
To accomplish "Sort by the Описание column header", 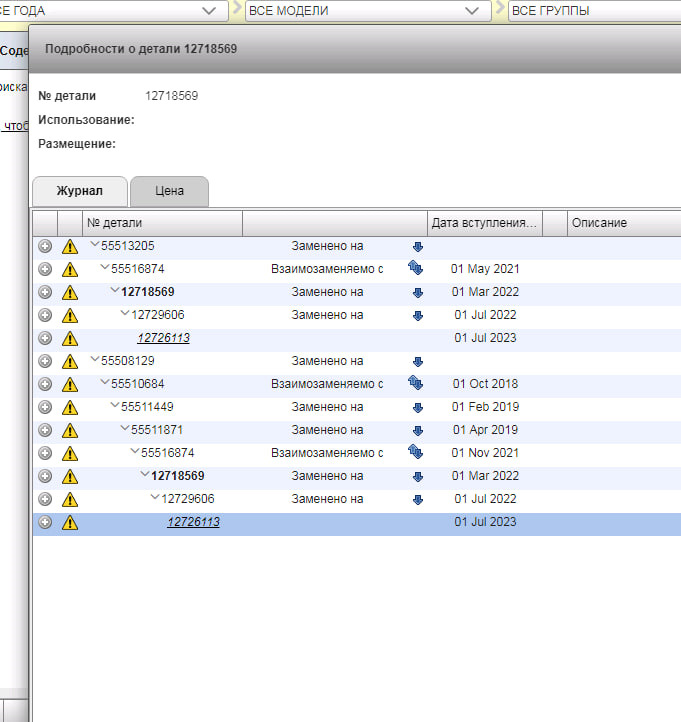I will pyautogui.click(x=599, y=222).
